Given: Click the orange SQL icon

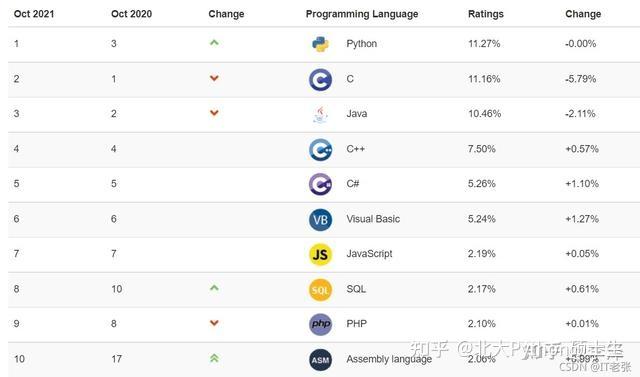Looking at the screenshot, I should coord(320,290).
